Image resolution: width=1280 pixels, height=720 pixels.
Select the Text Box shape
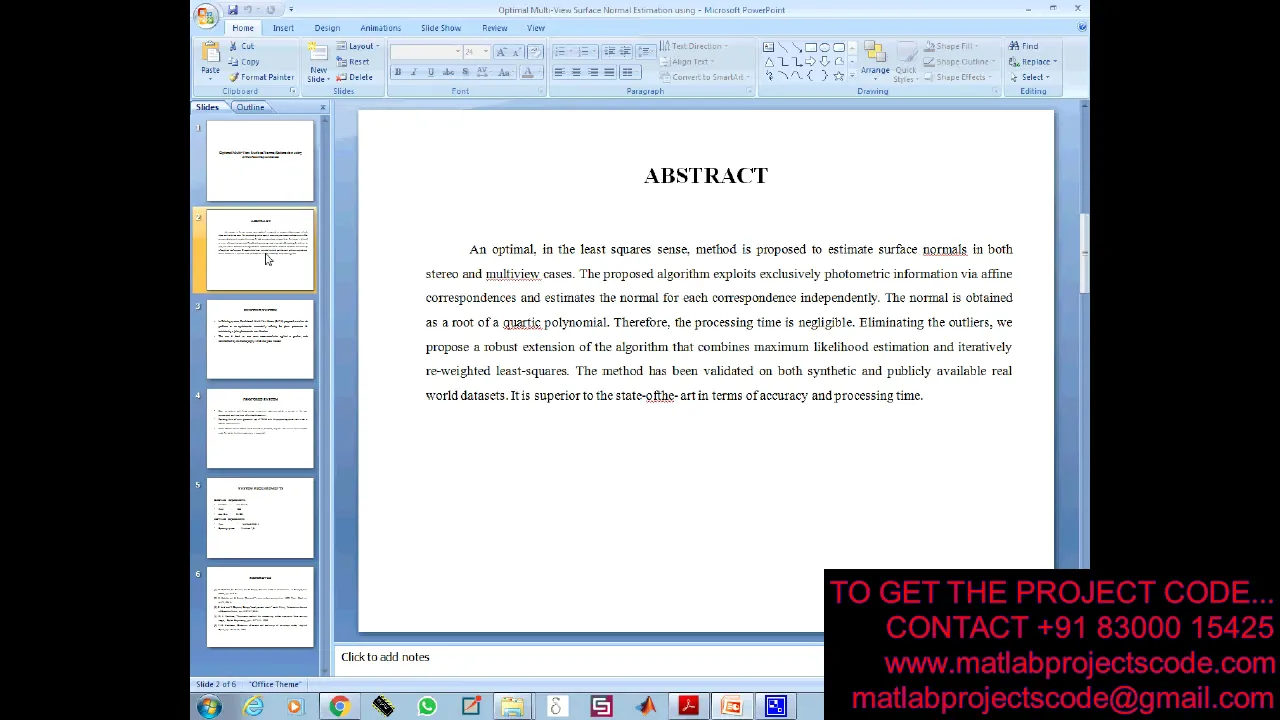click(768, 47)
